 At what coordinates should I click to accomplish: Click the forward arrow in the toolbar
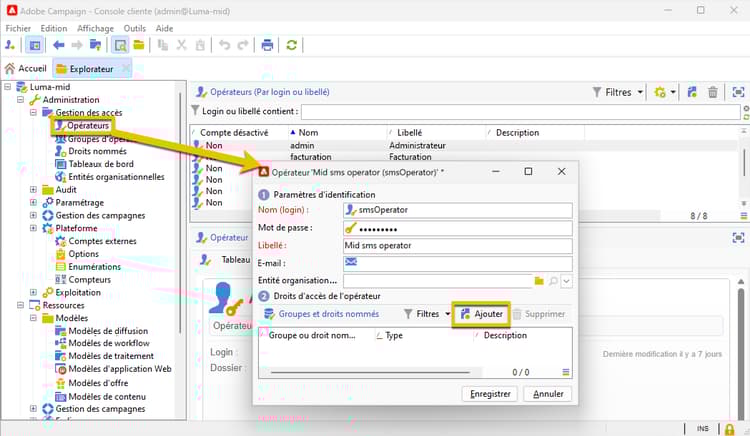tap(77, 45)
